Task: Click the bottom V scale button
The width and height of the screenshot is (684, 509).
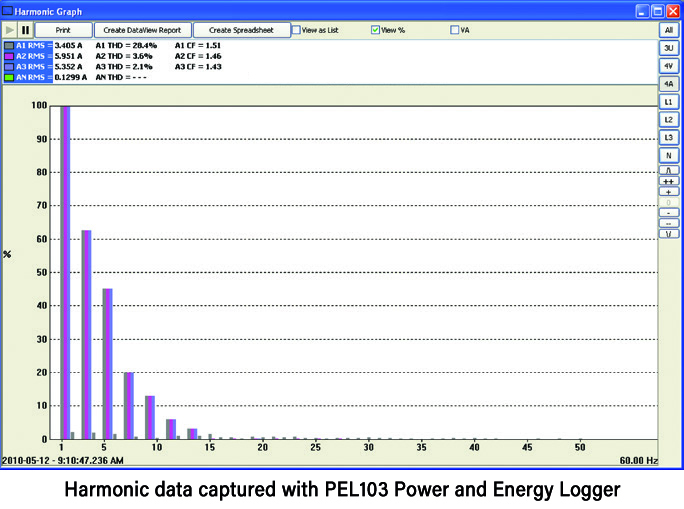Action: pos(669,234)
